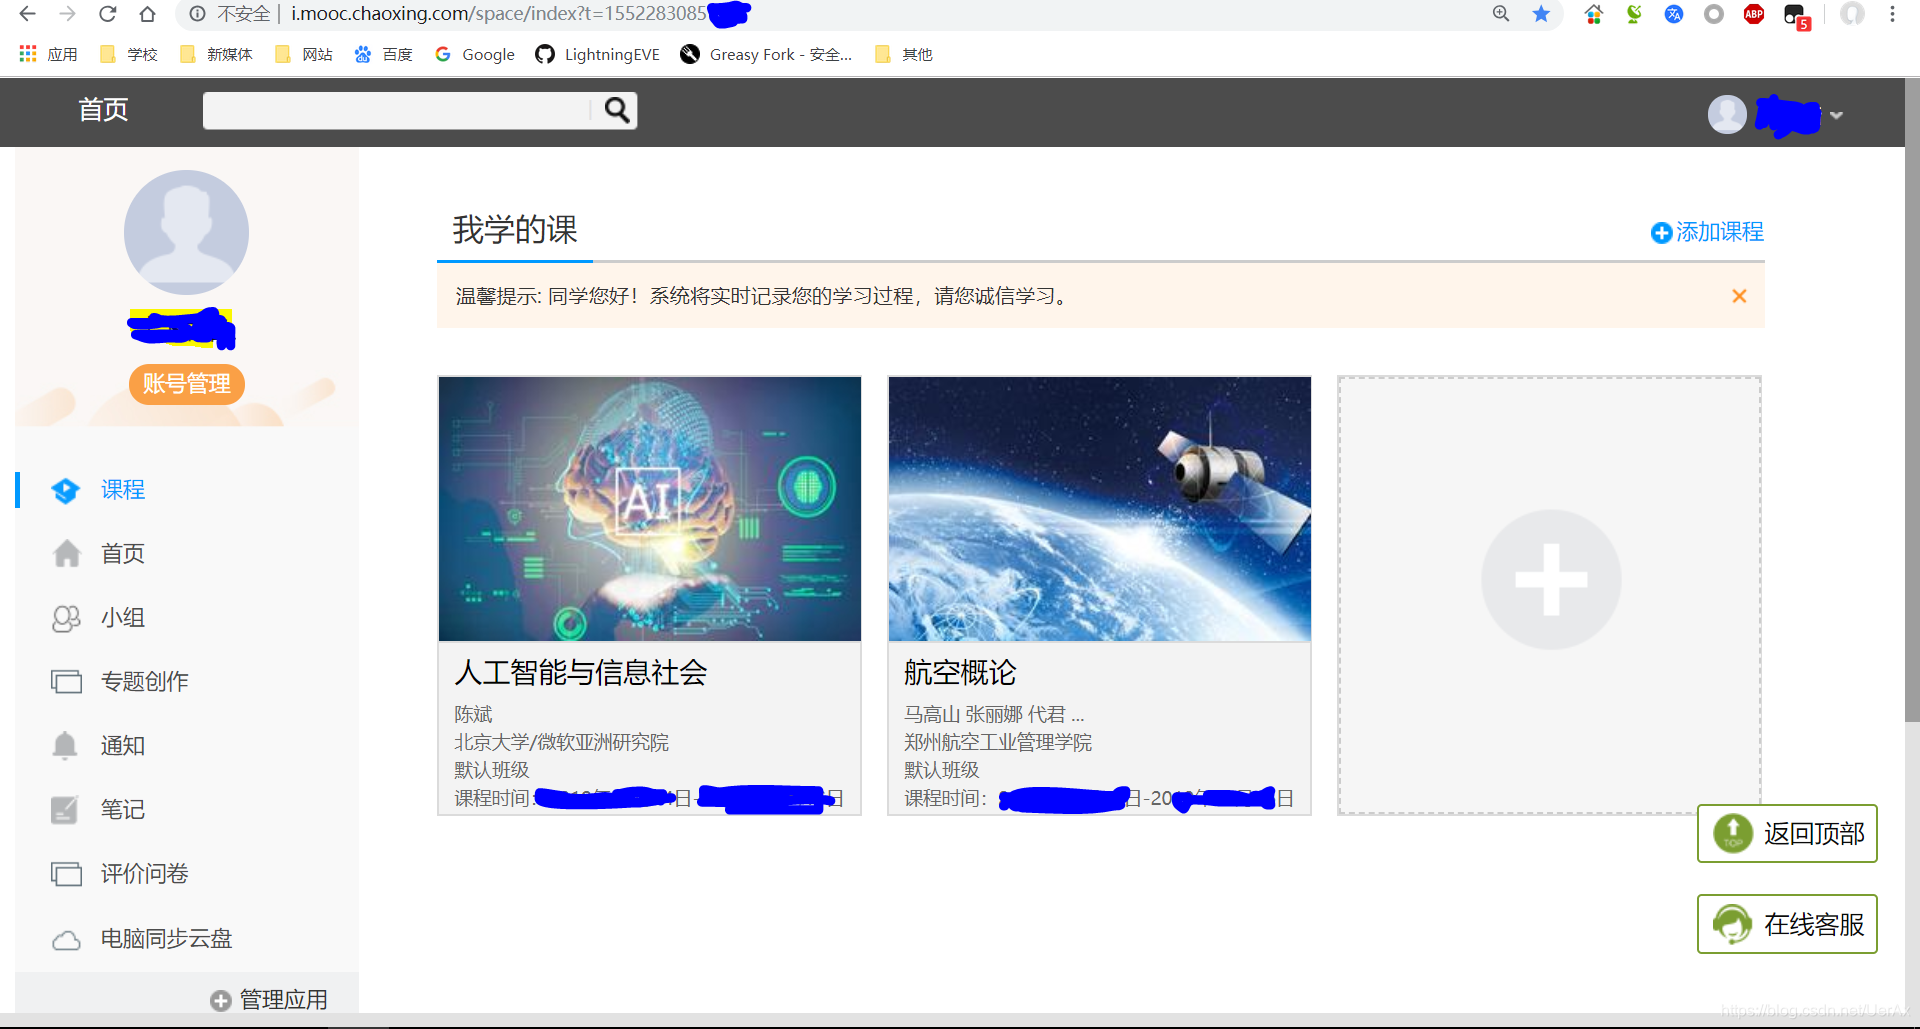Dismiss the 温馨提示 notice banner
1920x1029 pixels.
[1739, 295]
